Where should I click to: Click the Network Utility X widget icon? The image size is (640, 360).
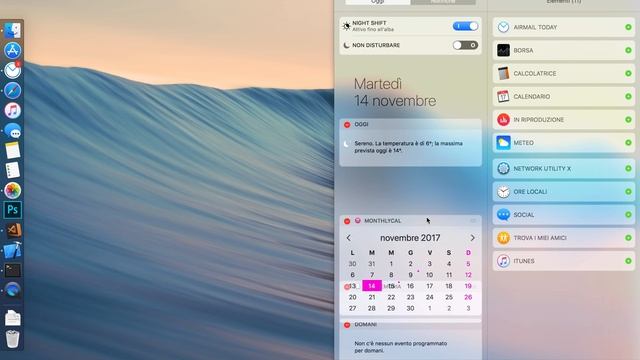click(503, 168)
